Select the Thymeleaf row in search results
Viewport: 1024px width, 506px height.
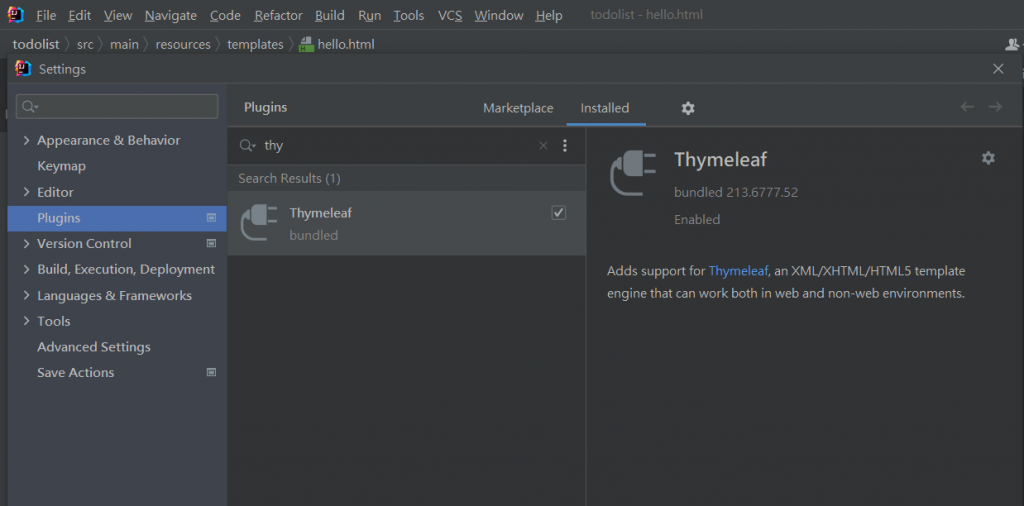pos(406,223)
